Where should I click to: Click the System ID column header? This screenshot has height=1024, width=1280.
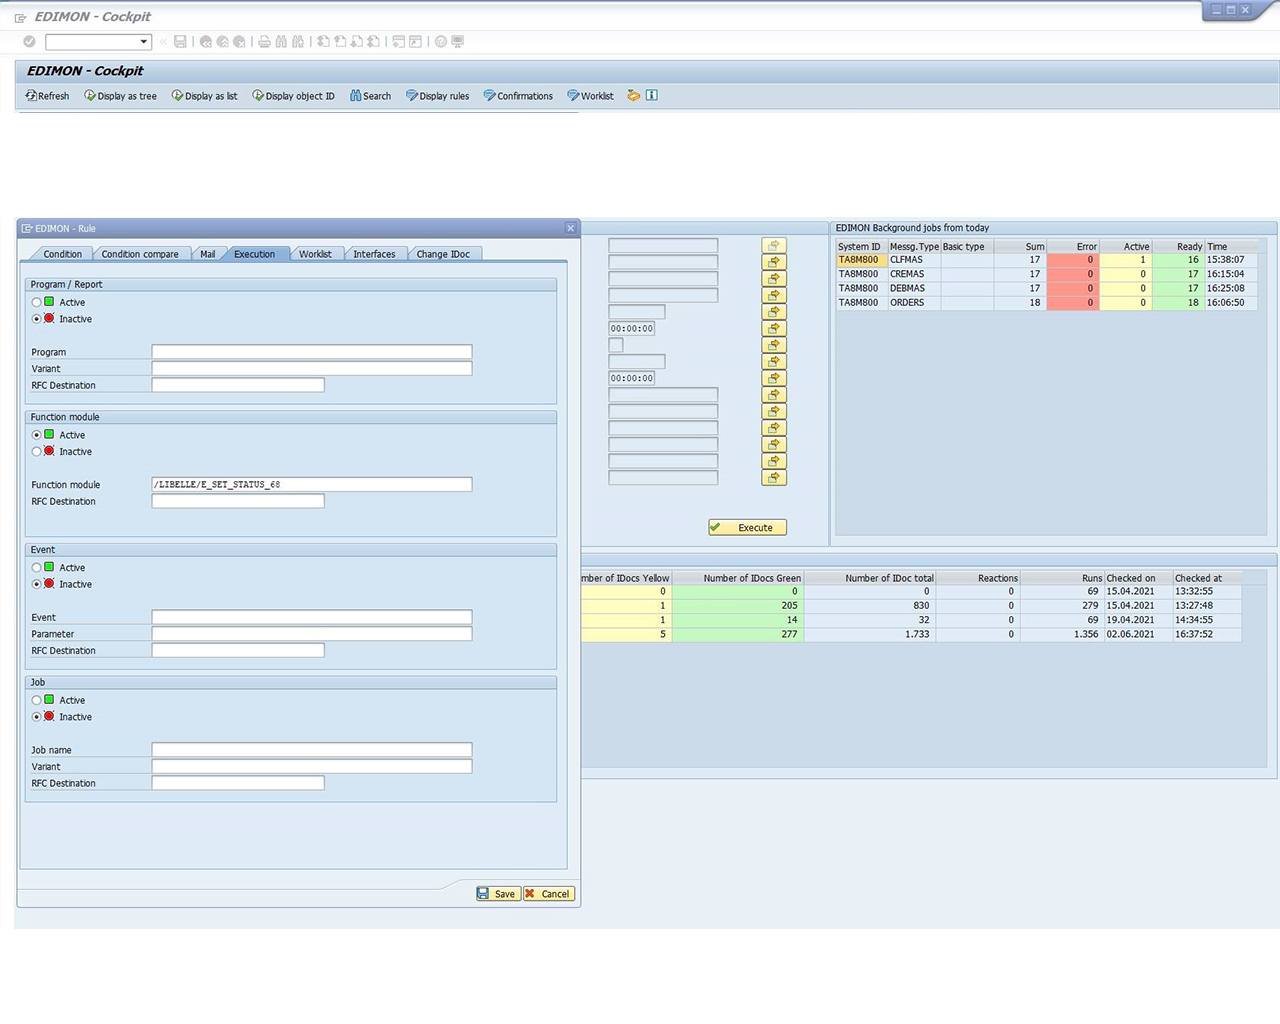coord(861,246)
